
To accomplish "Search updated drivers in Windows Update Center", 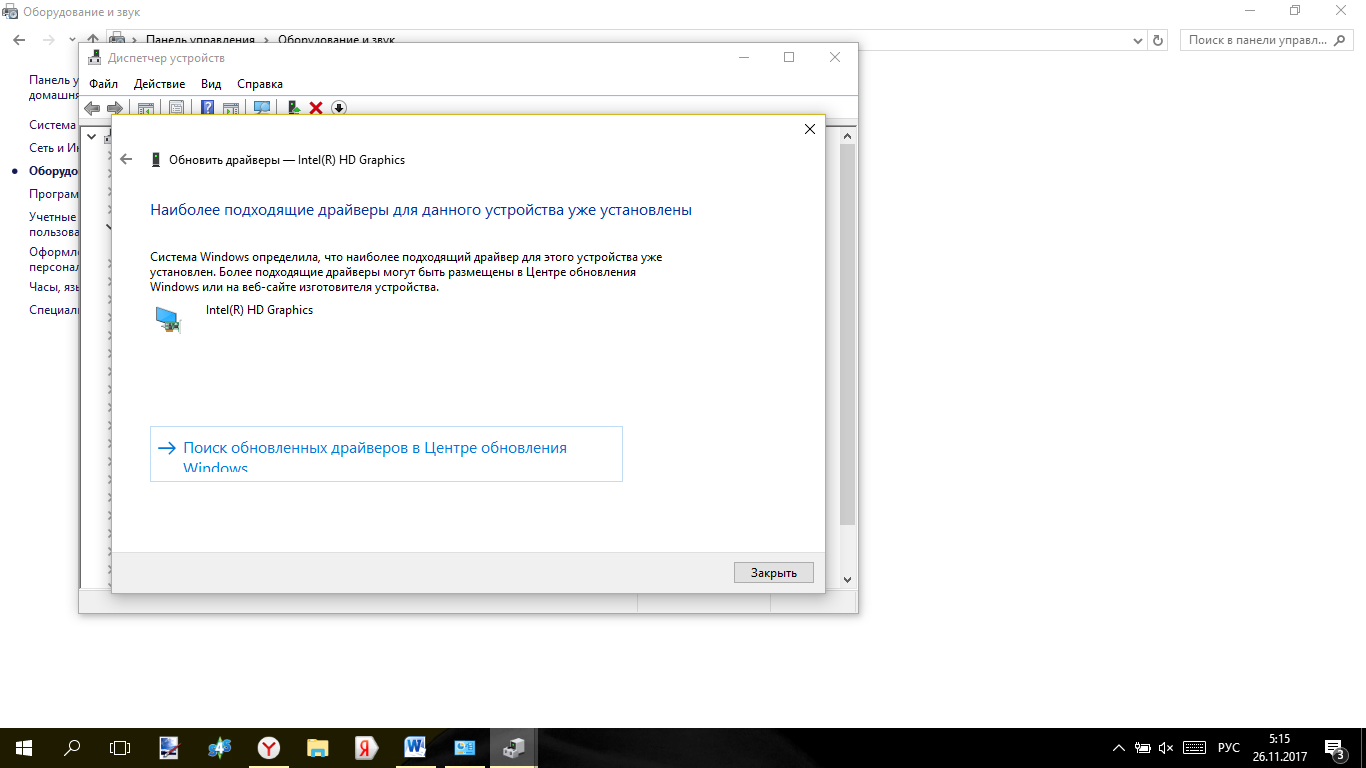I will 386,454.
